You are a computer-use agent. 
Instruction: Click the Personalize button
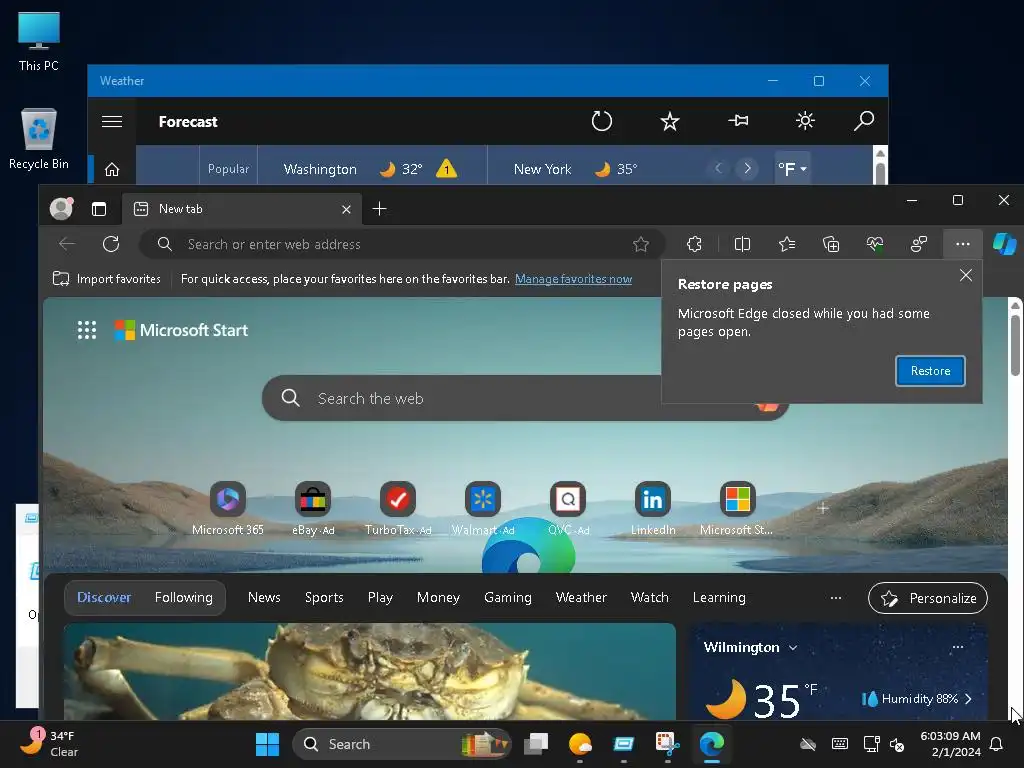click(x=927, y=598)
